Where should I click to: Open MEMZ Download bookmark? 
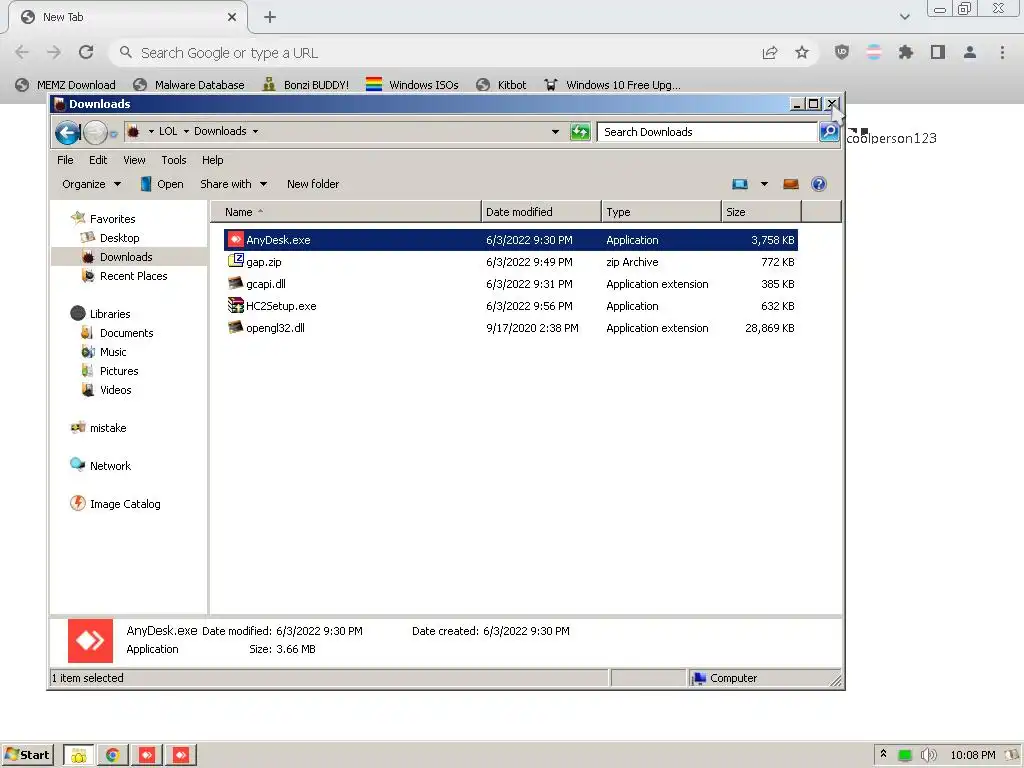point(65,85)
